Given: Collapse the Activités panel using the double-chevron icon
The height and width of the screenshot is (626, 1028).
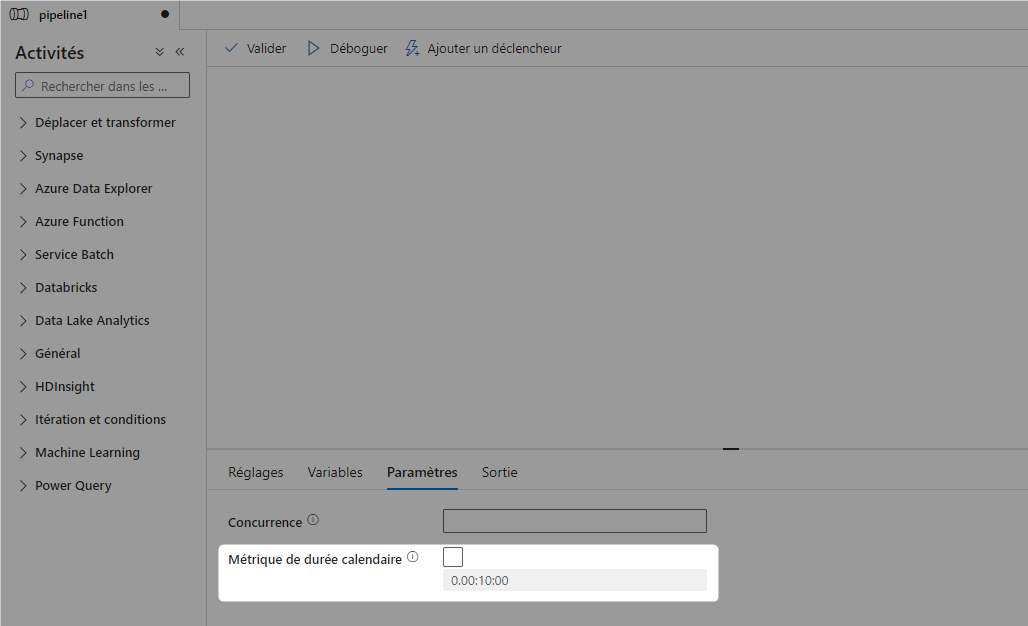Looking at the screenshot, I should tap(179, 51).
